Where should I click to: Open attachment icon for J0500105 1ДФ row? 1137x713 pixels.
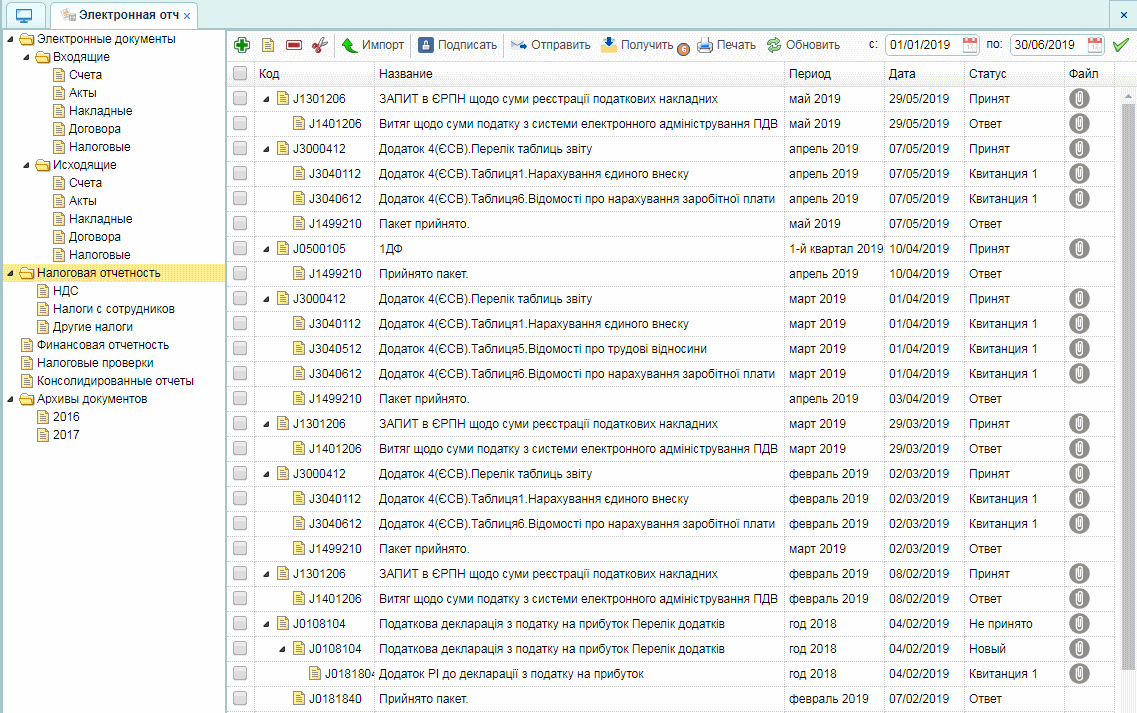click(x=1079, y=248)
